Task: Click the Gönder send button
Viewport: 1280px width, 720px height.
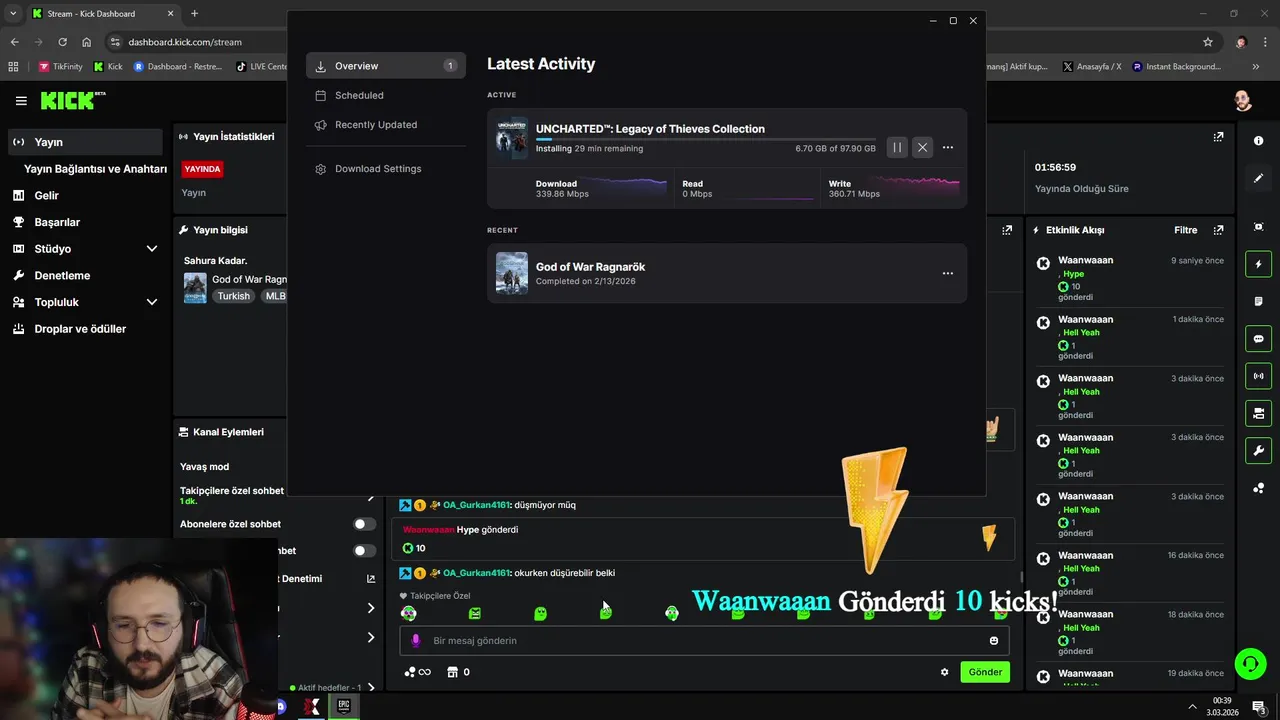Action: point(985,672)
